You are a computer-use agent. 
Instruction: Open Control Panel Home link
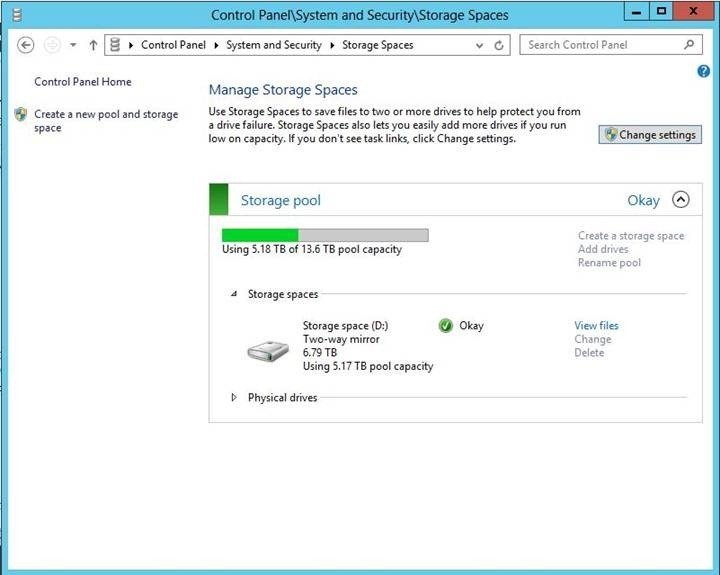point(83,82)
